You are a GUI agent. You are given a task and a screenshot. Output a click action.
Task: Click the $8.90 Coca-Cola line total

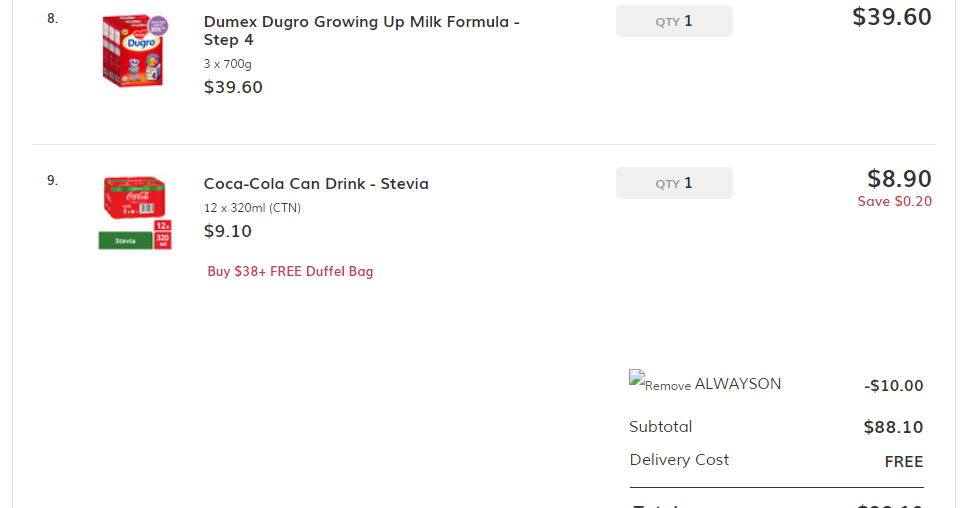tap(899, 179)
